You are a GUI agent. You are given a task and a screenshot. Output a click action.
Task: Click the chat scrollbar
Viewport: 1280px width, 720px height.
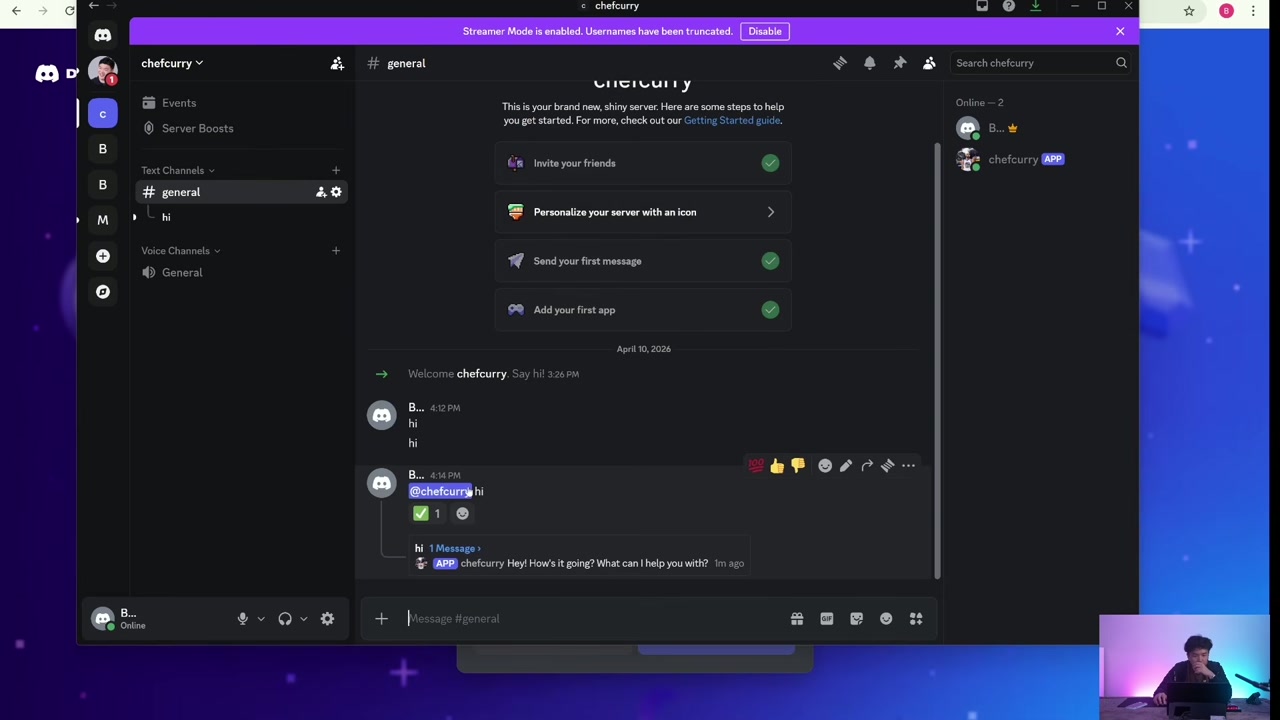click(937, 360)
